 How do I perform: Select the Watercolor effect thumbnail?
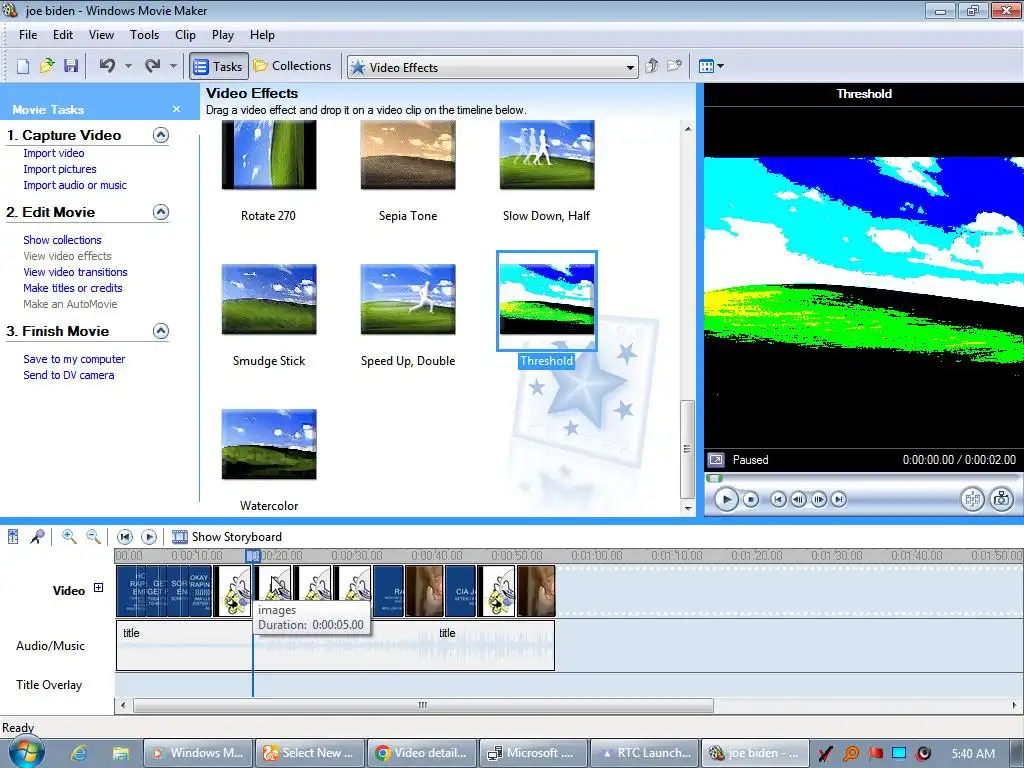click(269, 444)
